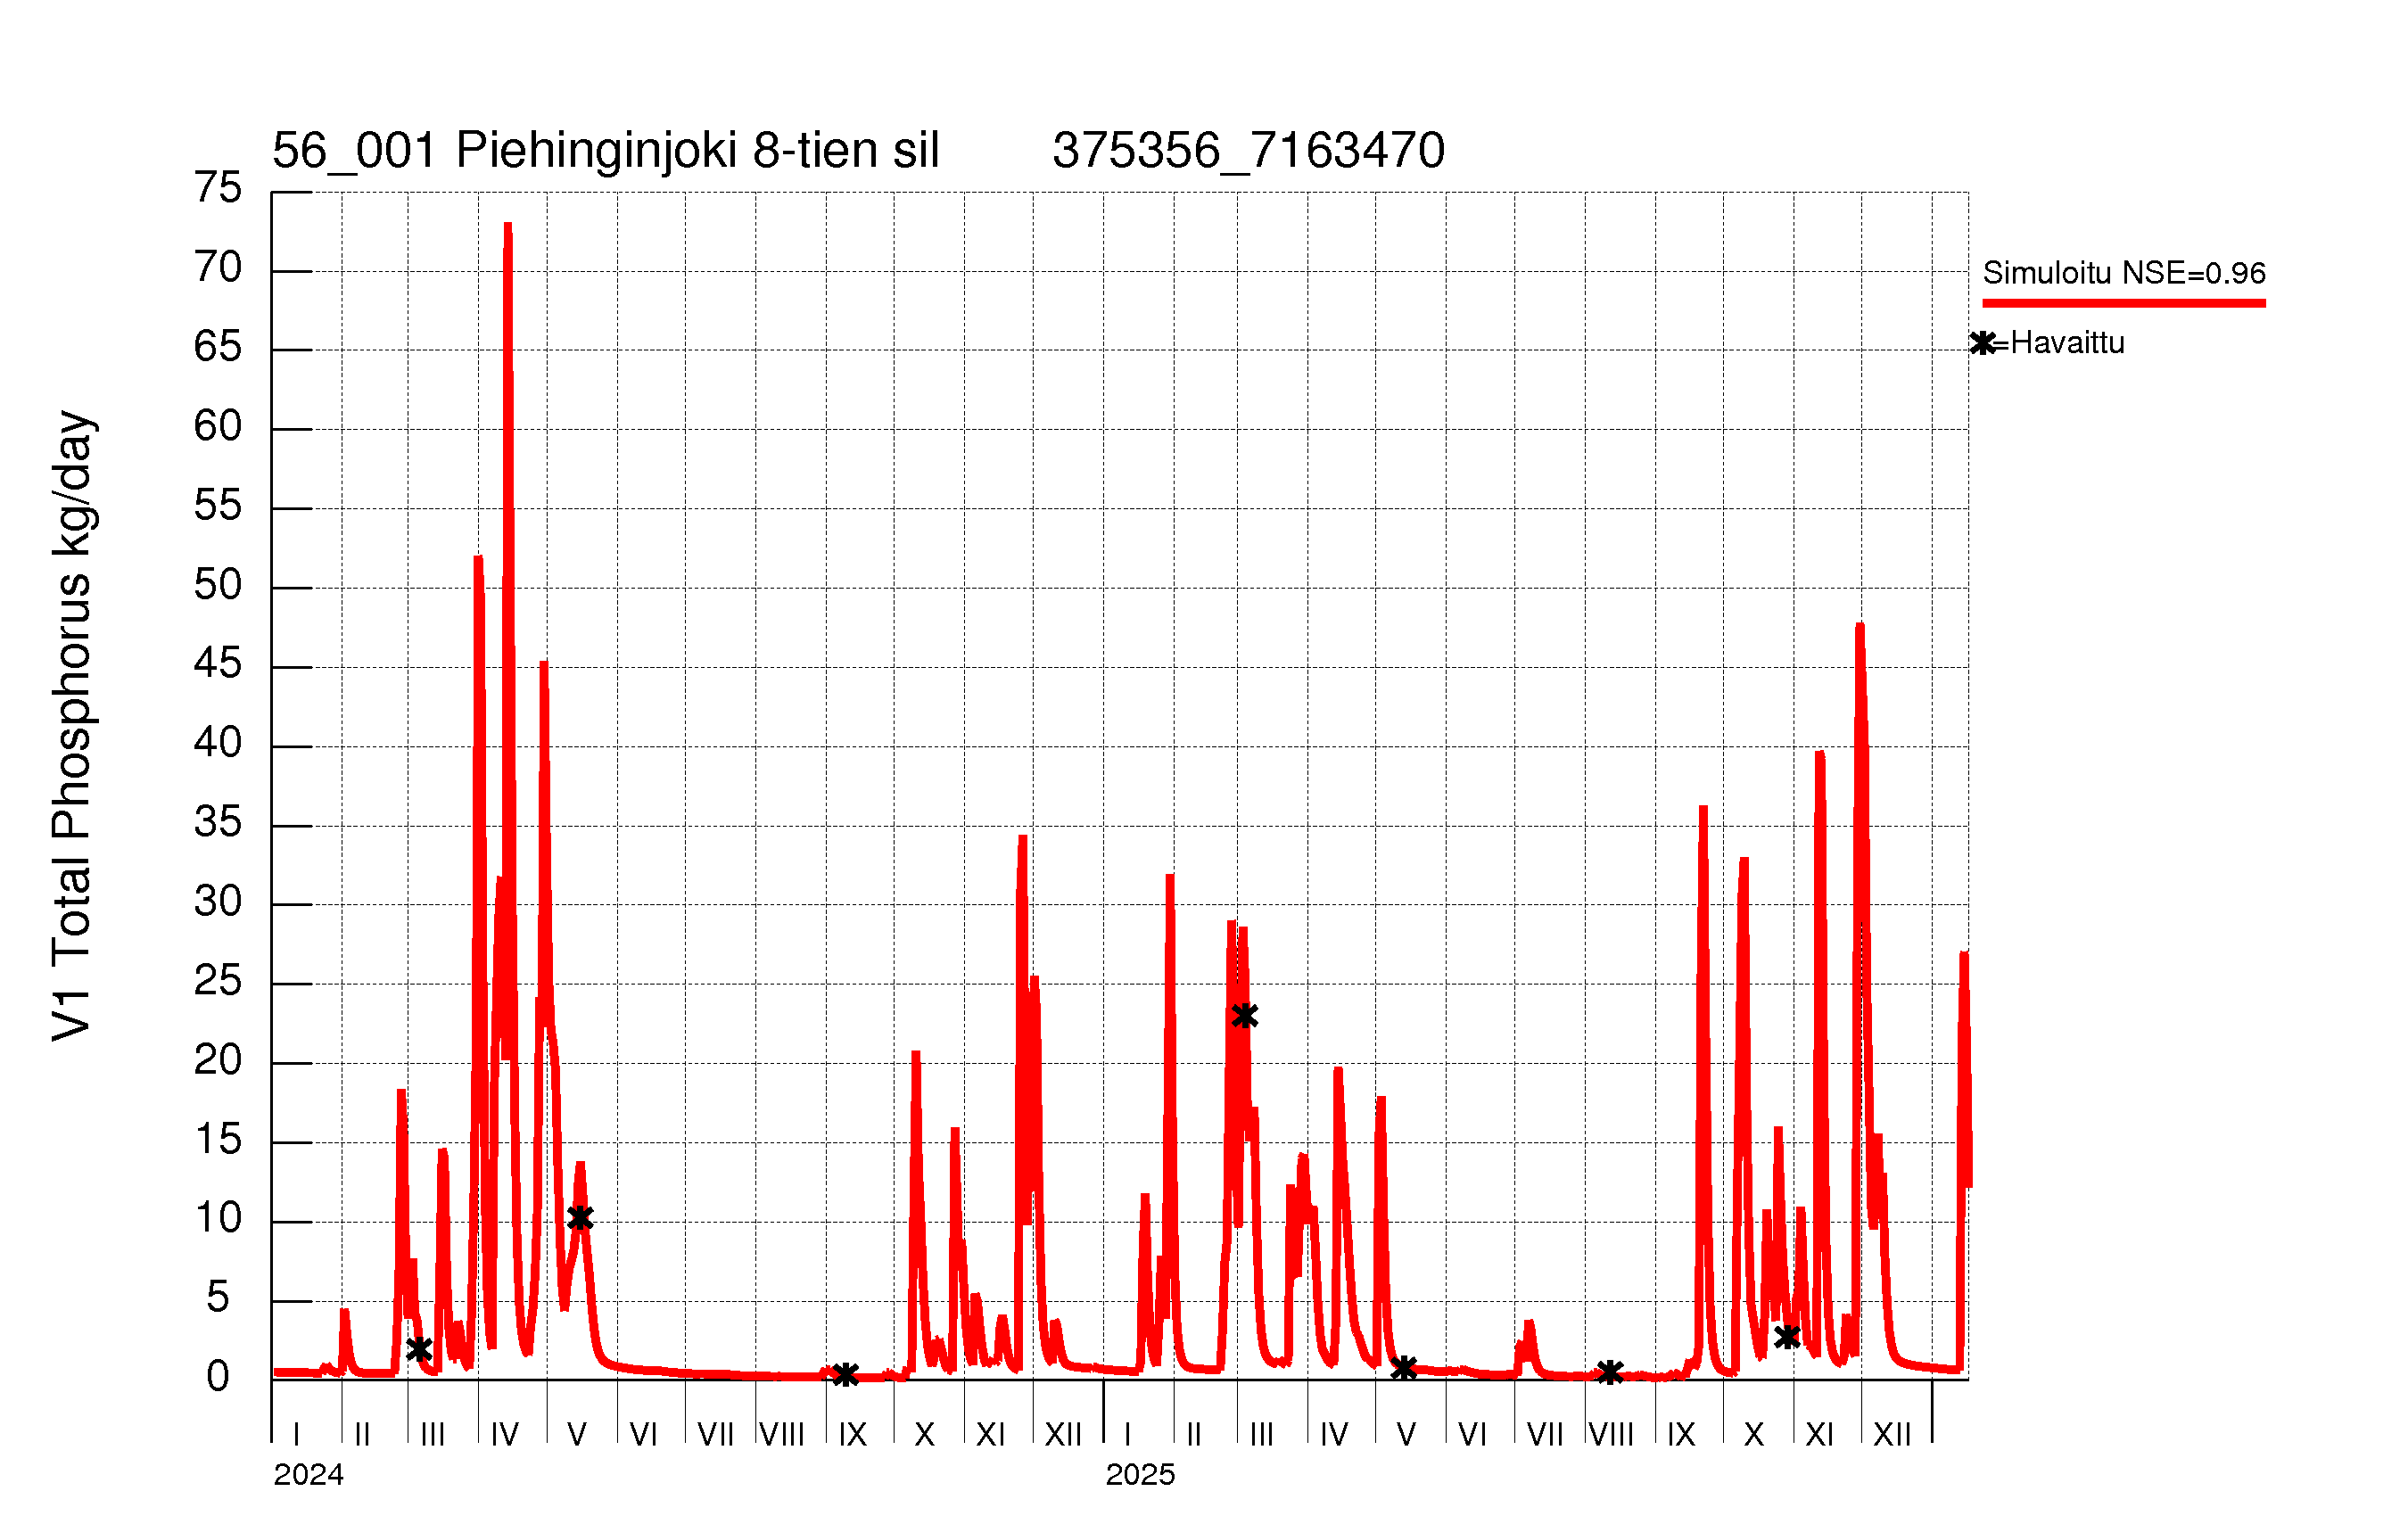This screenshot has height=1516, width=2408.
Task: Click the last observed marker near November 2025
Action: (1787, 1337)
